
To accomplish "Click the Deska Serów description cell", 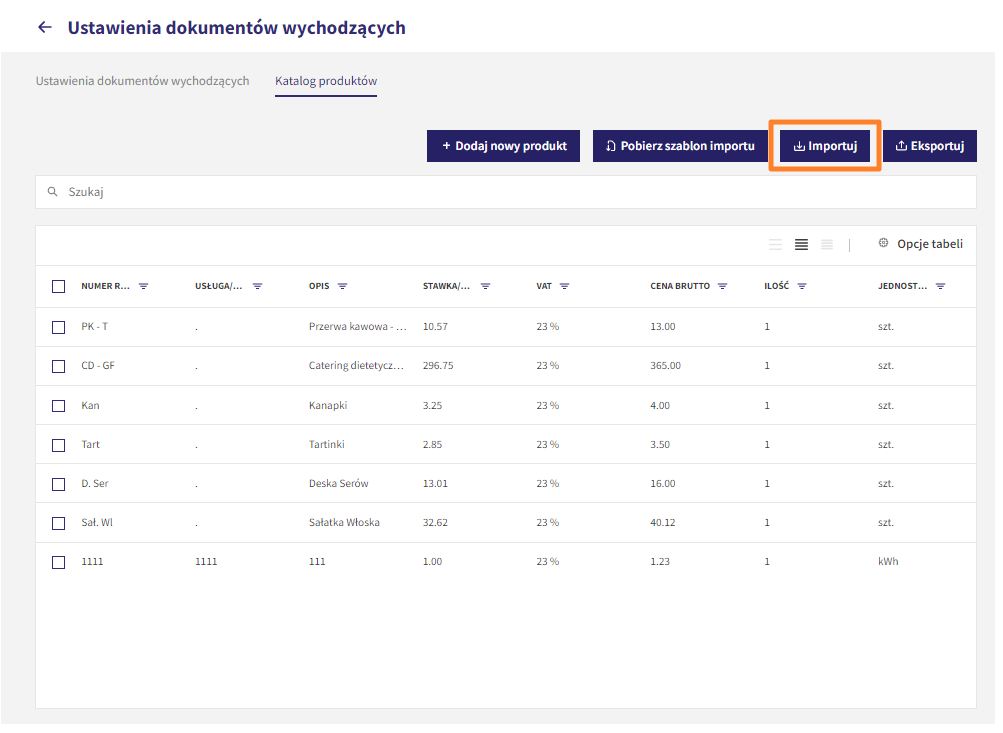I will (338, 484).
